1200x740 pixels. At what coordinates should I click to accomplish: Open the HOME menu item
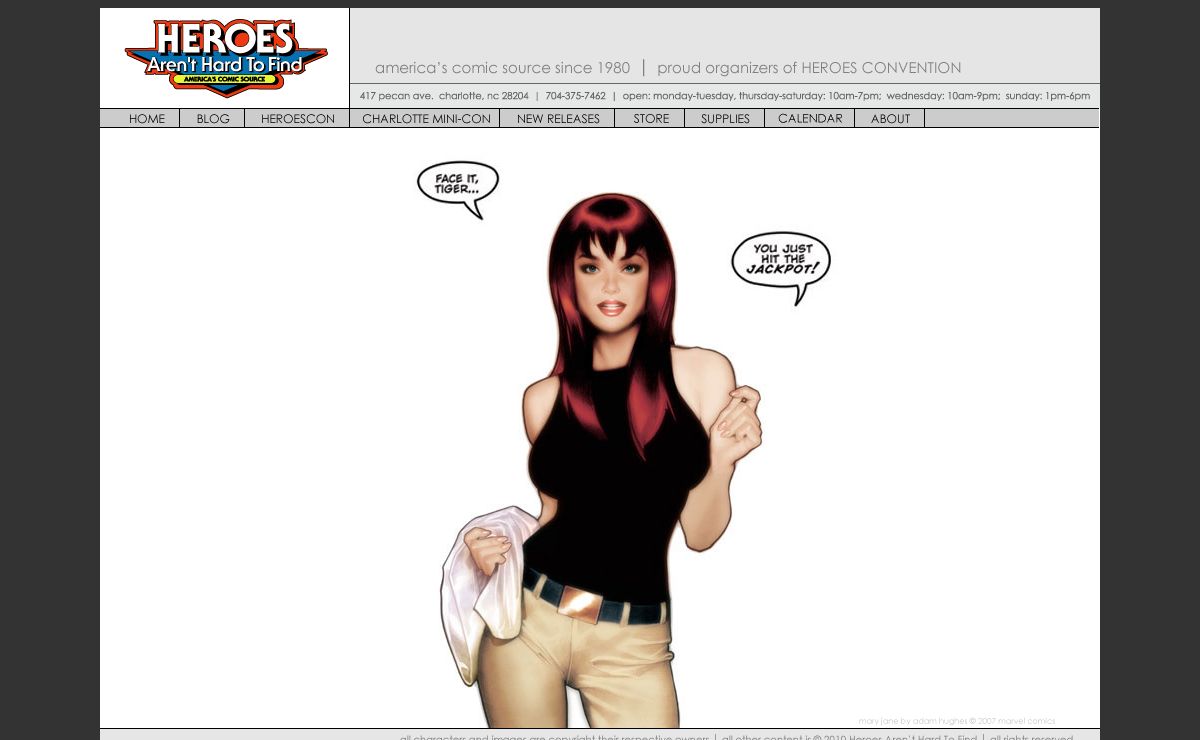(147, 118)
